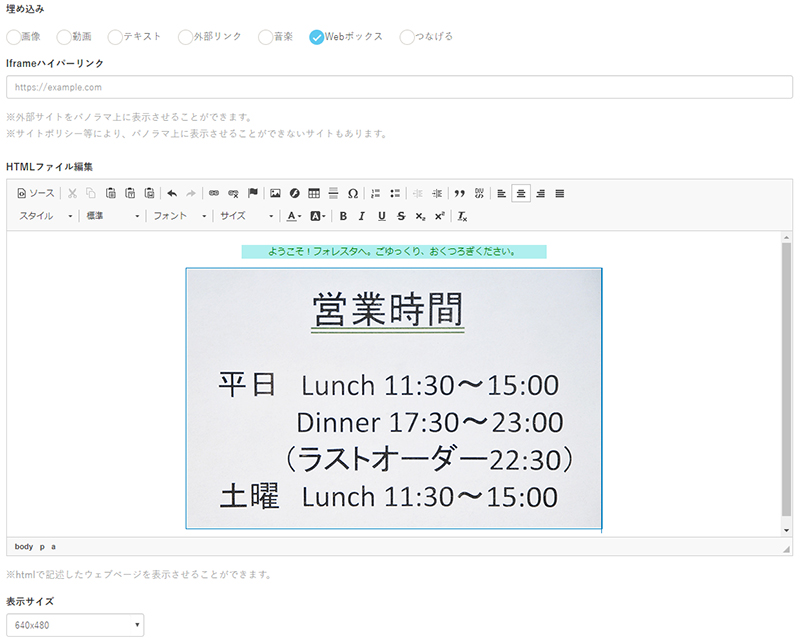Insert special character with the Omega icon
The height and width of the screenshot is (643, 800).
[x=352, y=193]
